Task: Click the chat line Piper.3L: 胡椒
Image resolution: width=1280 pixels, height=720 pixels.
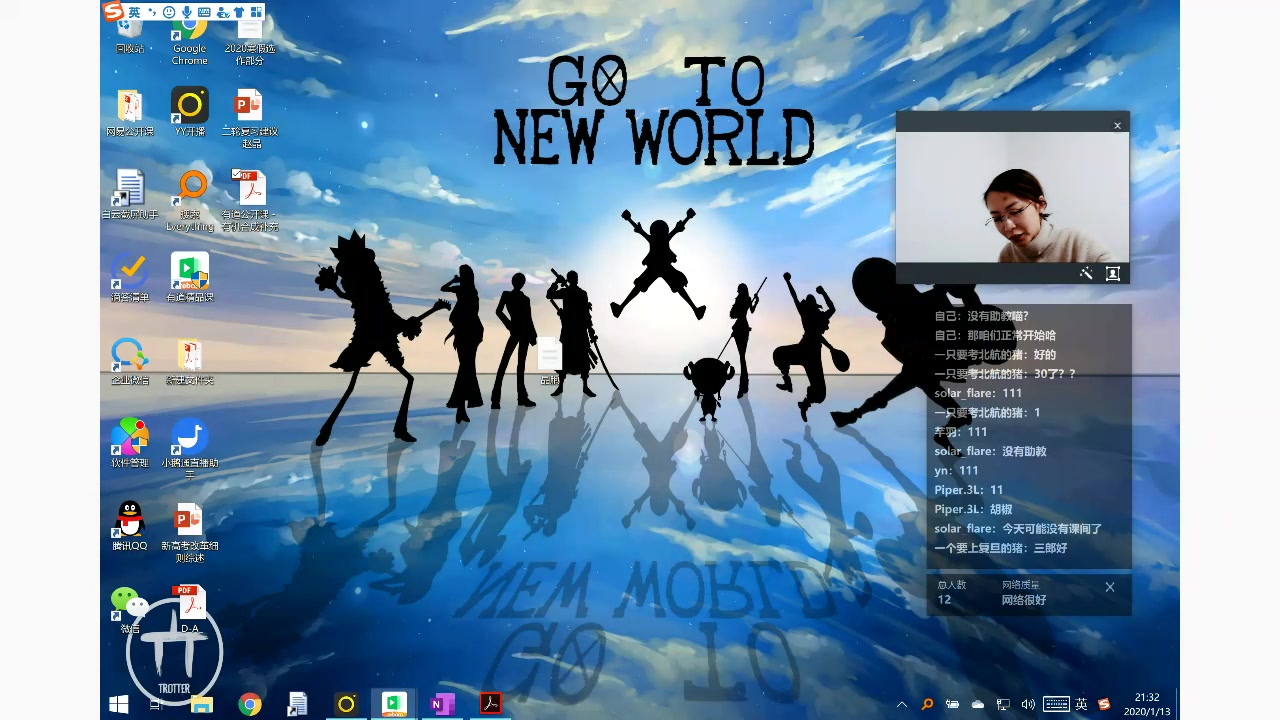Action: (x=973, y=509)
